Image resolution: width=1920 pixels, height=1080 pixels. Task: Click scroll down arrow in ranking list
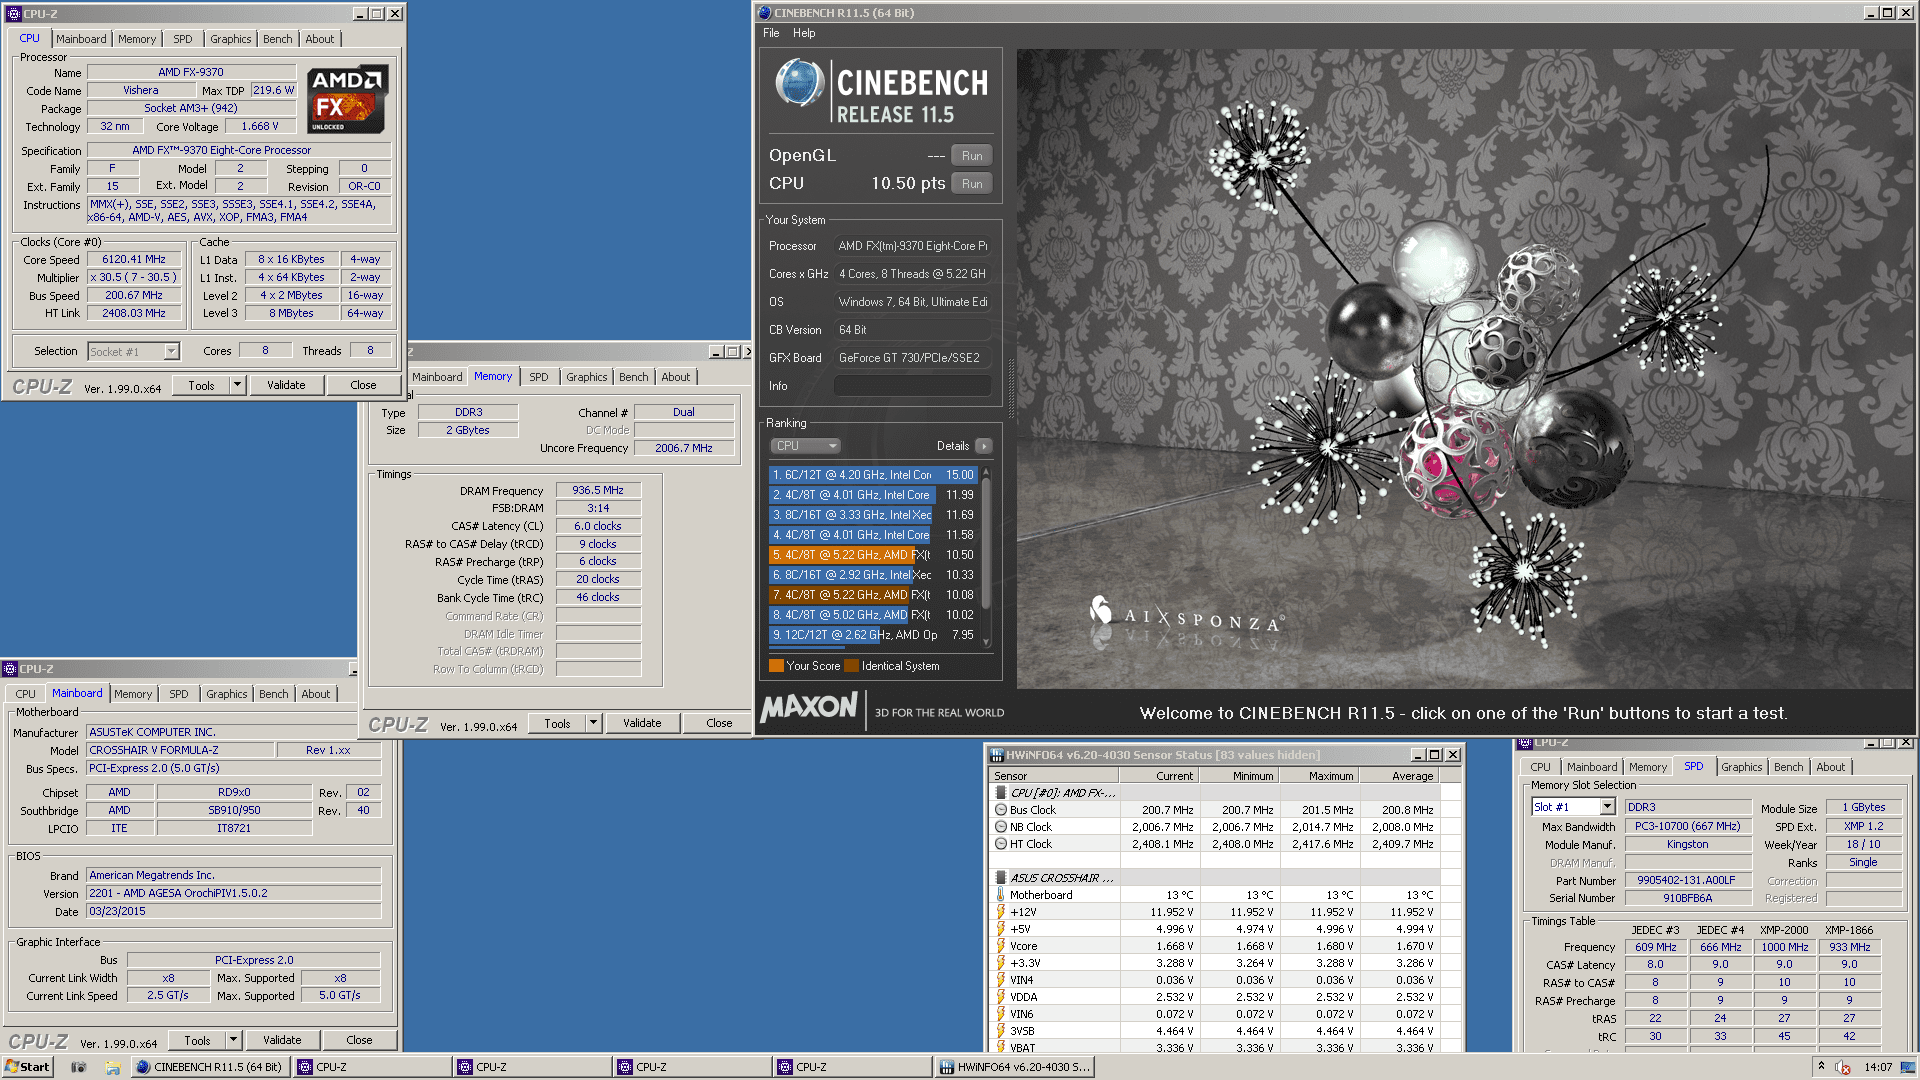[x=986, y=642]
